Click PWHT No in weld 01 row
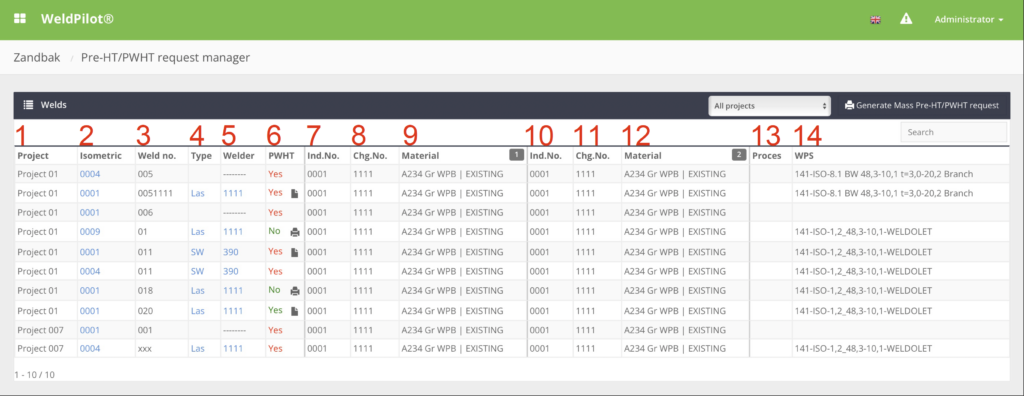 (274, 232)
